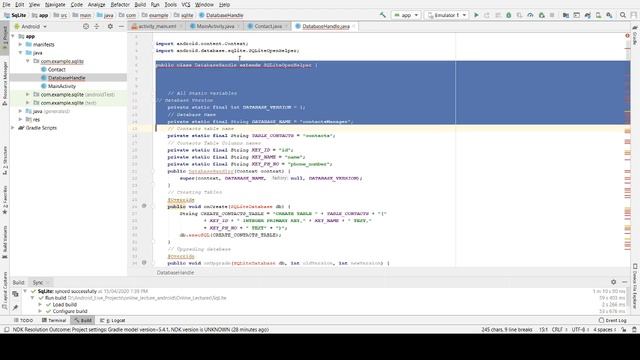640x360 pixels.
Task: Close the DatabaseHandle.java tab
Action: (353, 26)
